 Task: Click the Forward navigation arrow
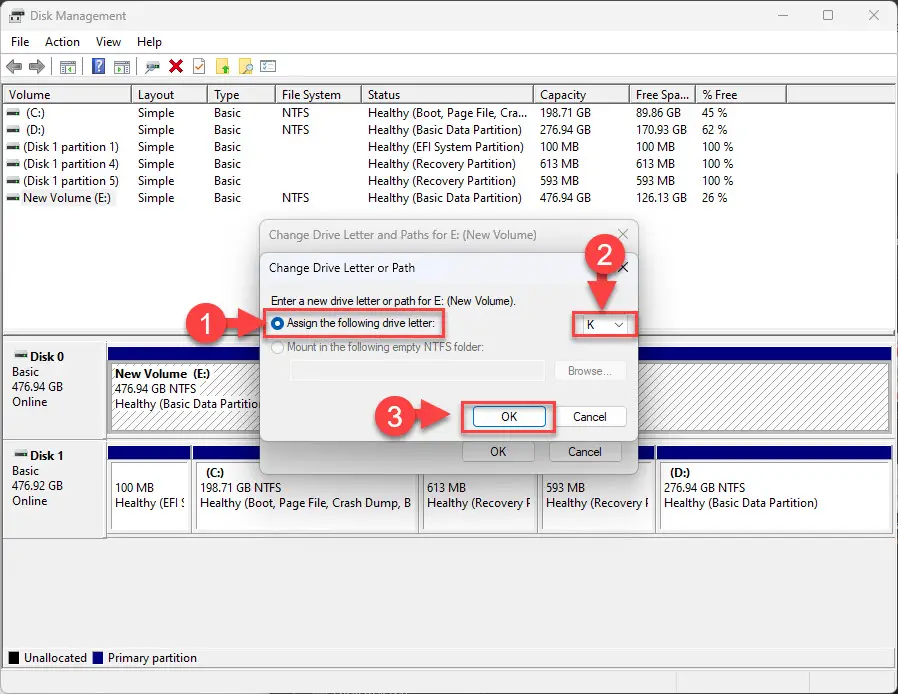click(x=38, y=66)
